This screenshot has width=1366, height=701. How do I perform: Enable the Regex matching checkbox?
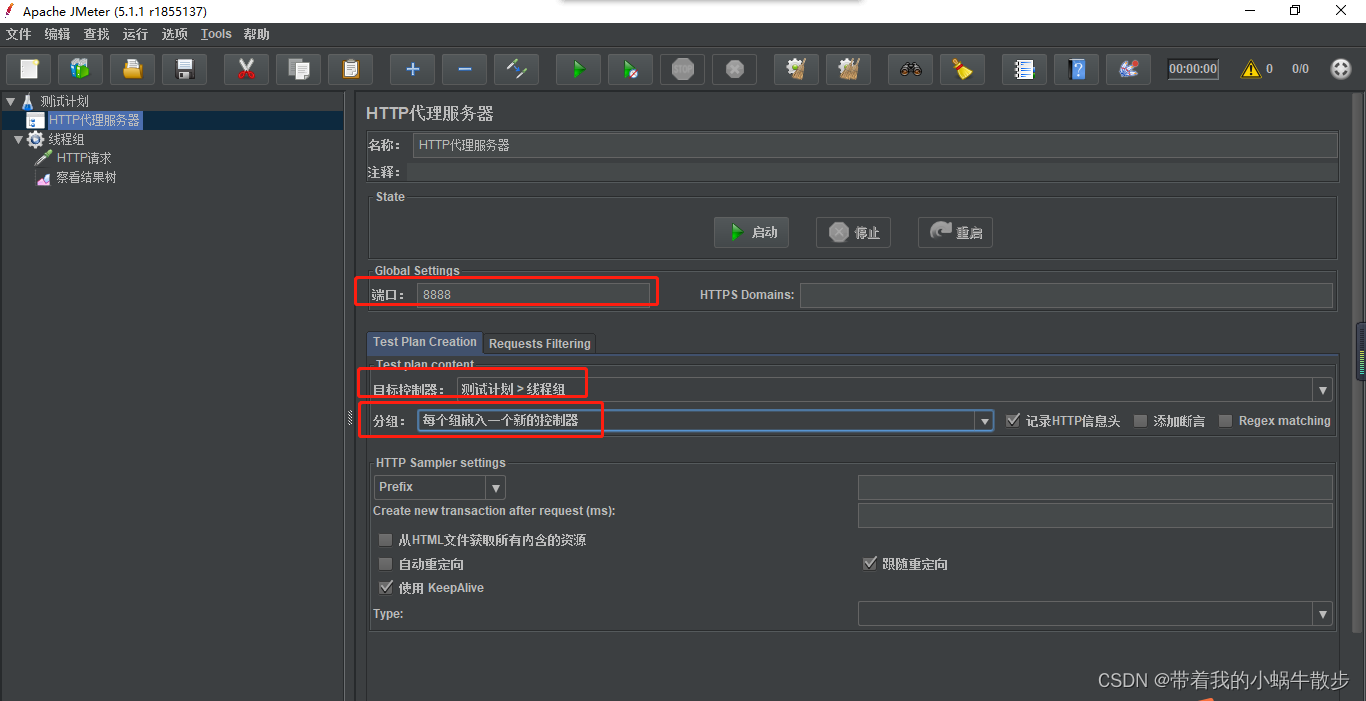[x=1225, y=421]
